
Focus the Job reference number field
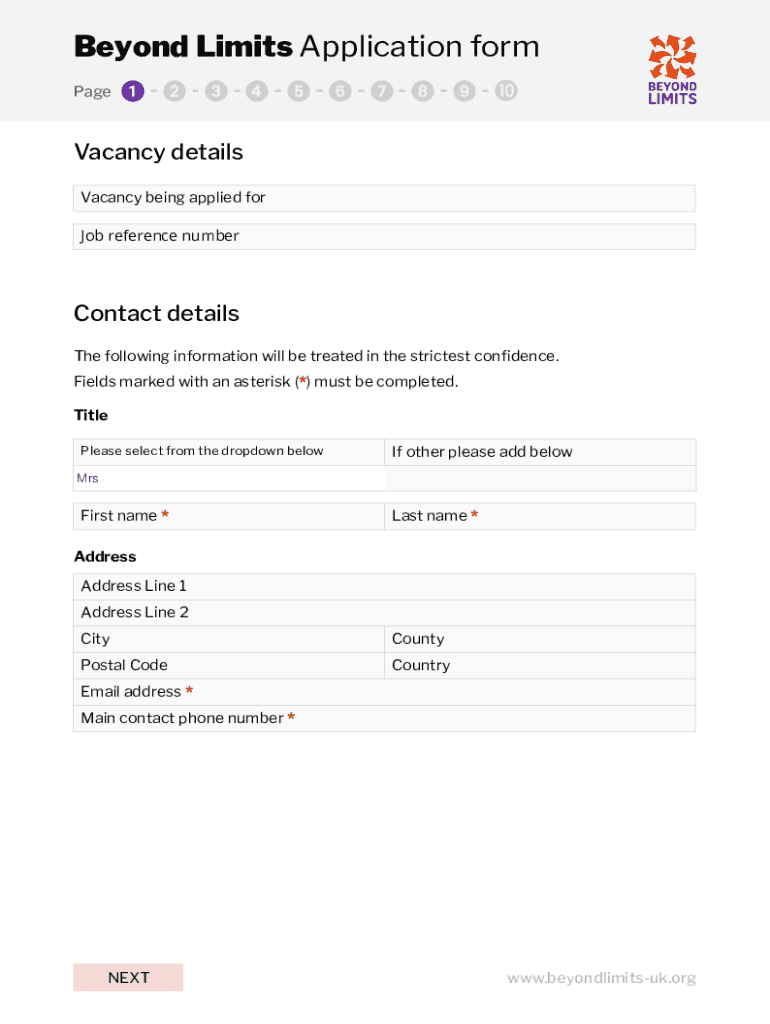384,237
